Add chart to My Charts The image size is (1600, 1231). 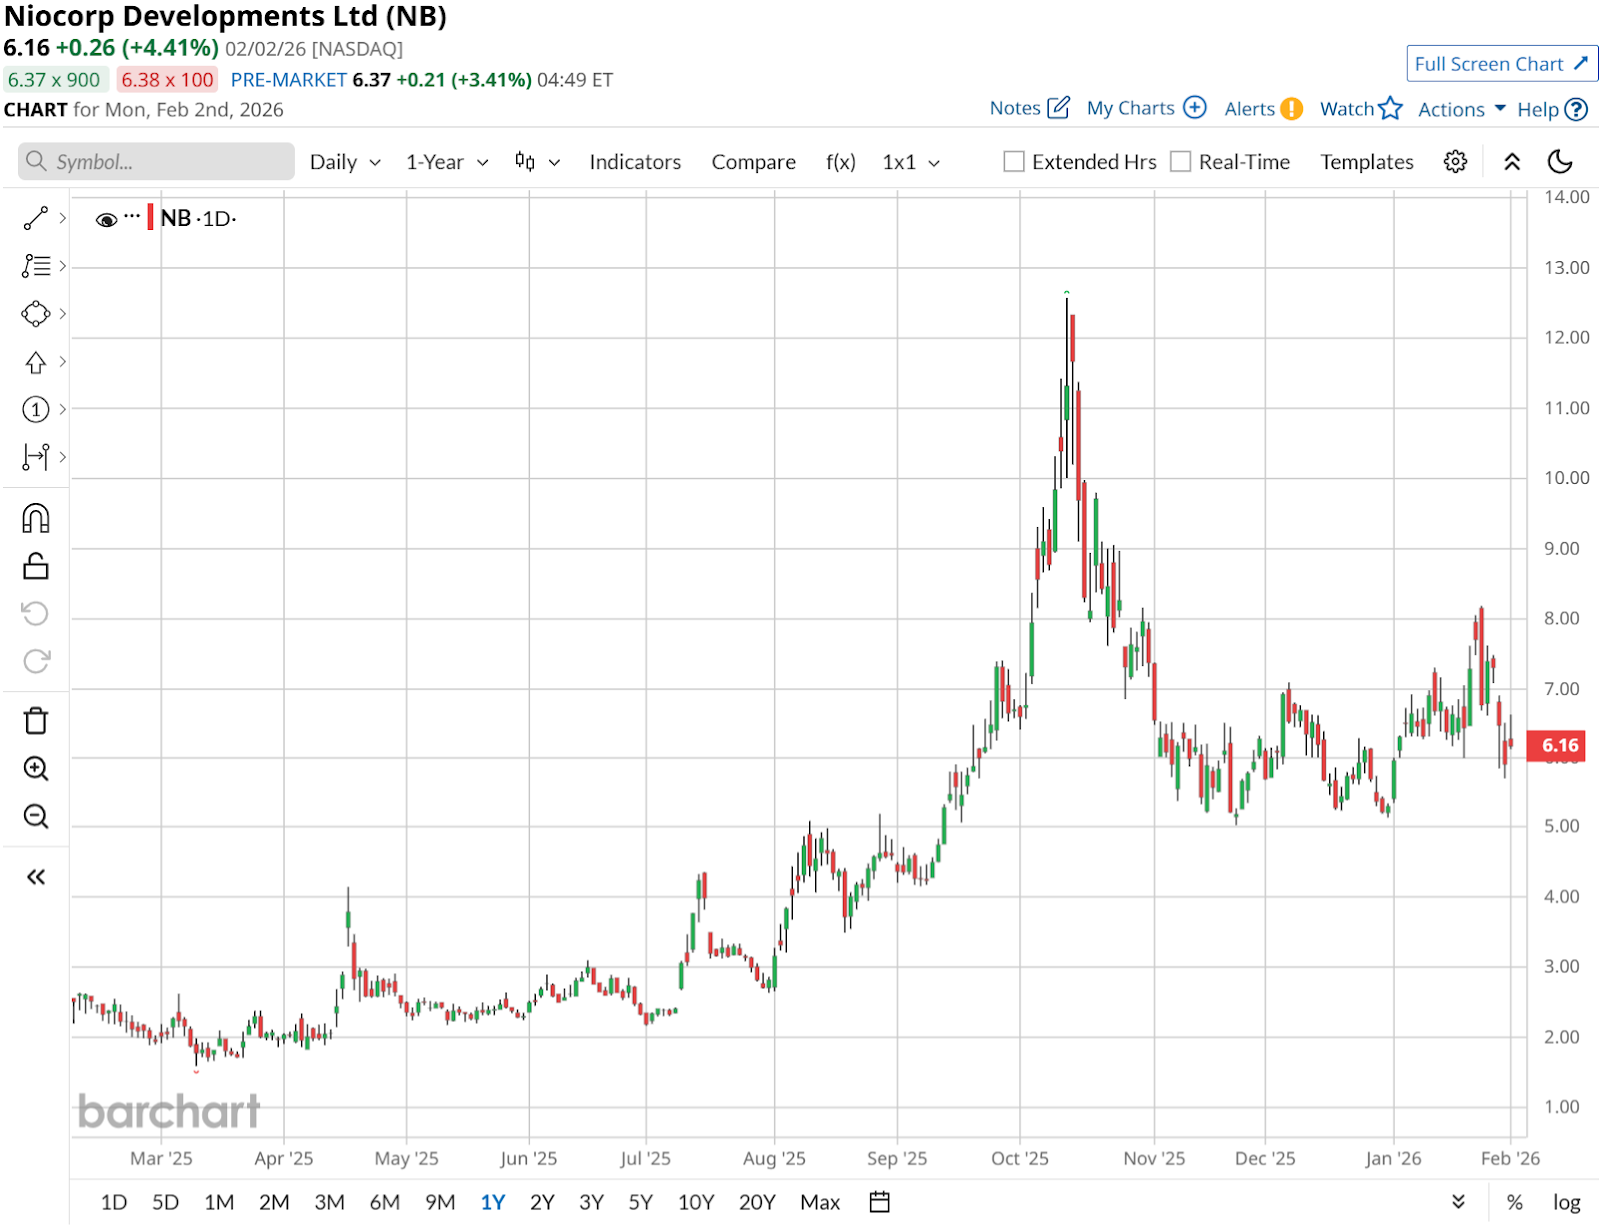(1146, 108)
